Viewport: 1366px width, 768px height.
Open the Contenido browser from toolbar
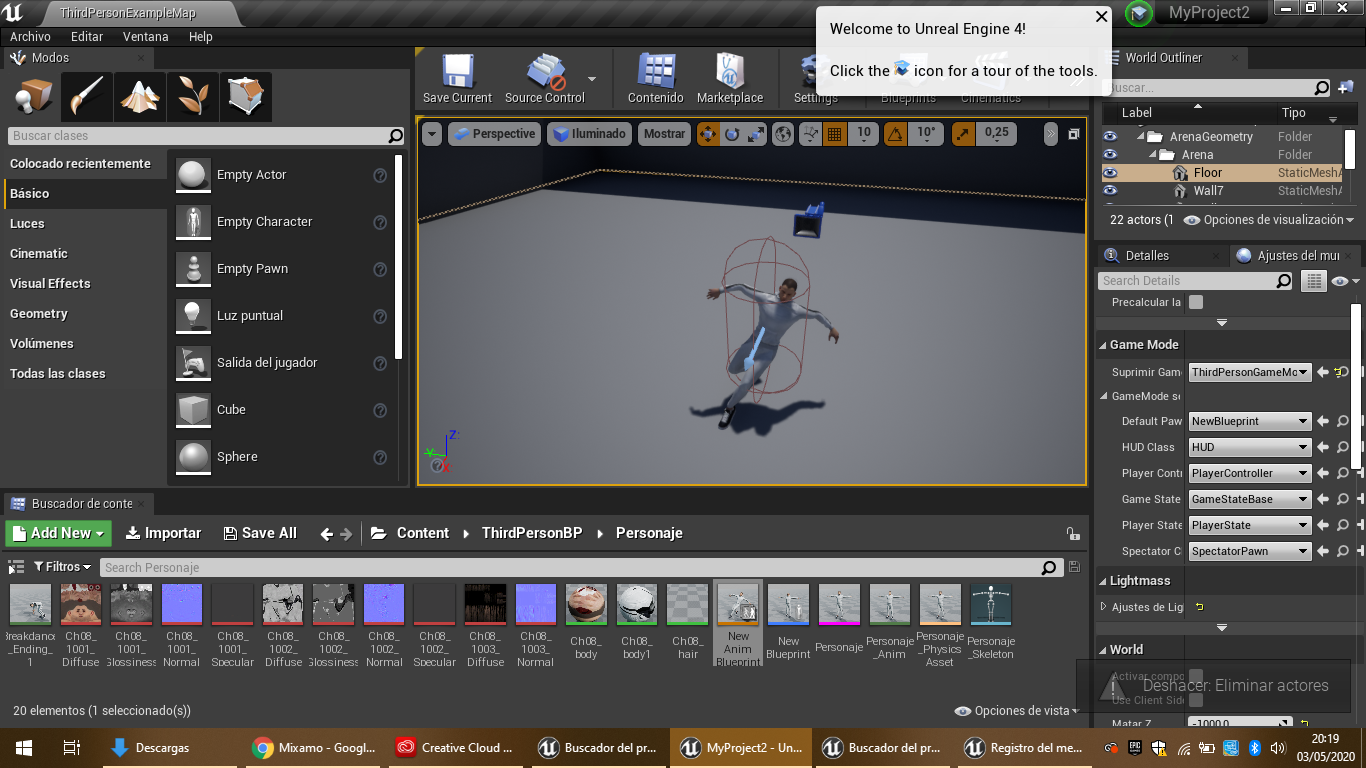click(x=654, y=78)
